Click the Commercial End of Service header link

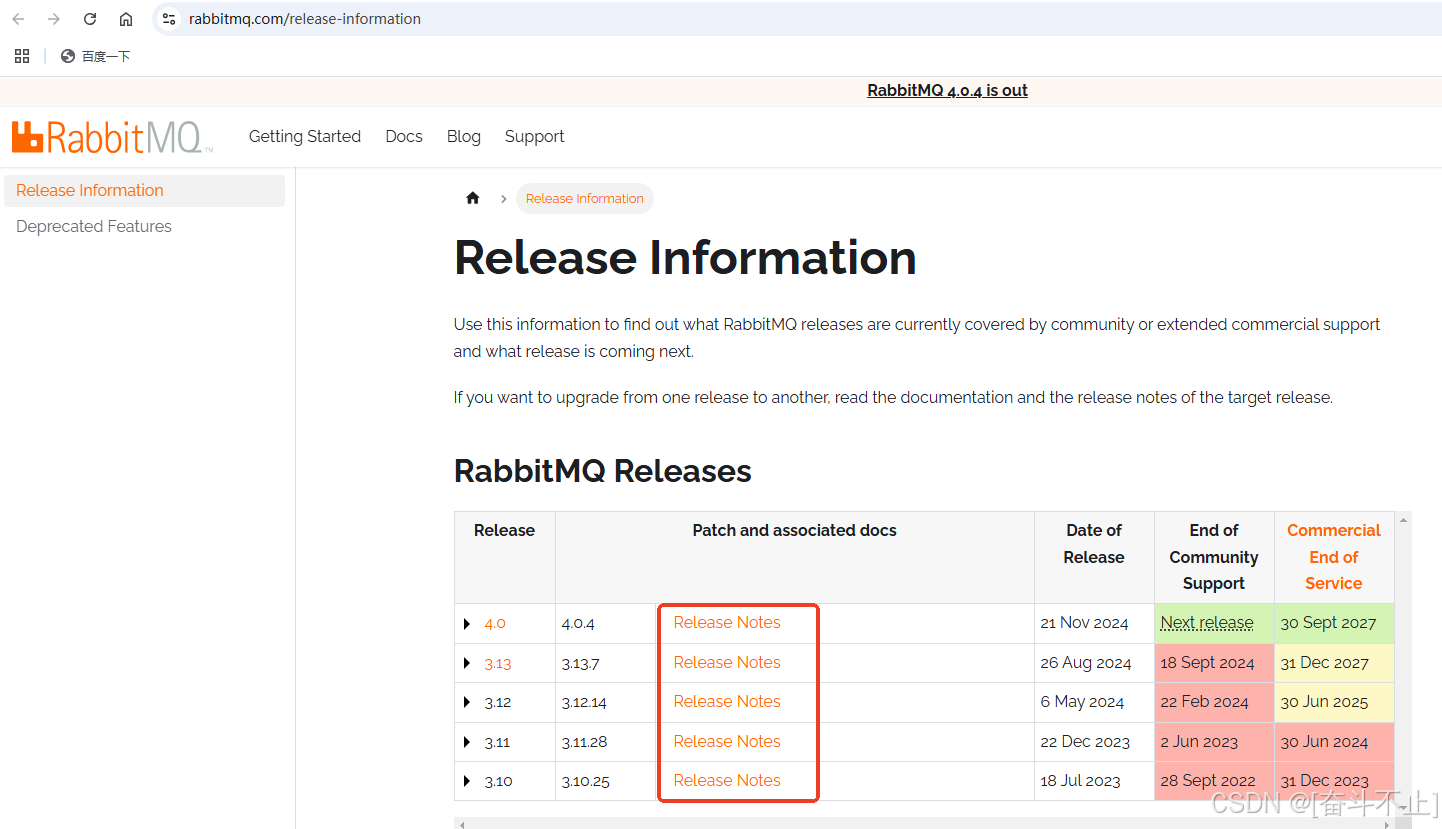1334,557
